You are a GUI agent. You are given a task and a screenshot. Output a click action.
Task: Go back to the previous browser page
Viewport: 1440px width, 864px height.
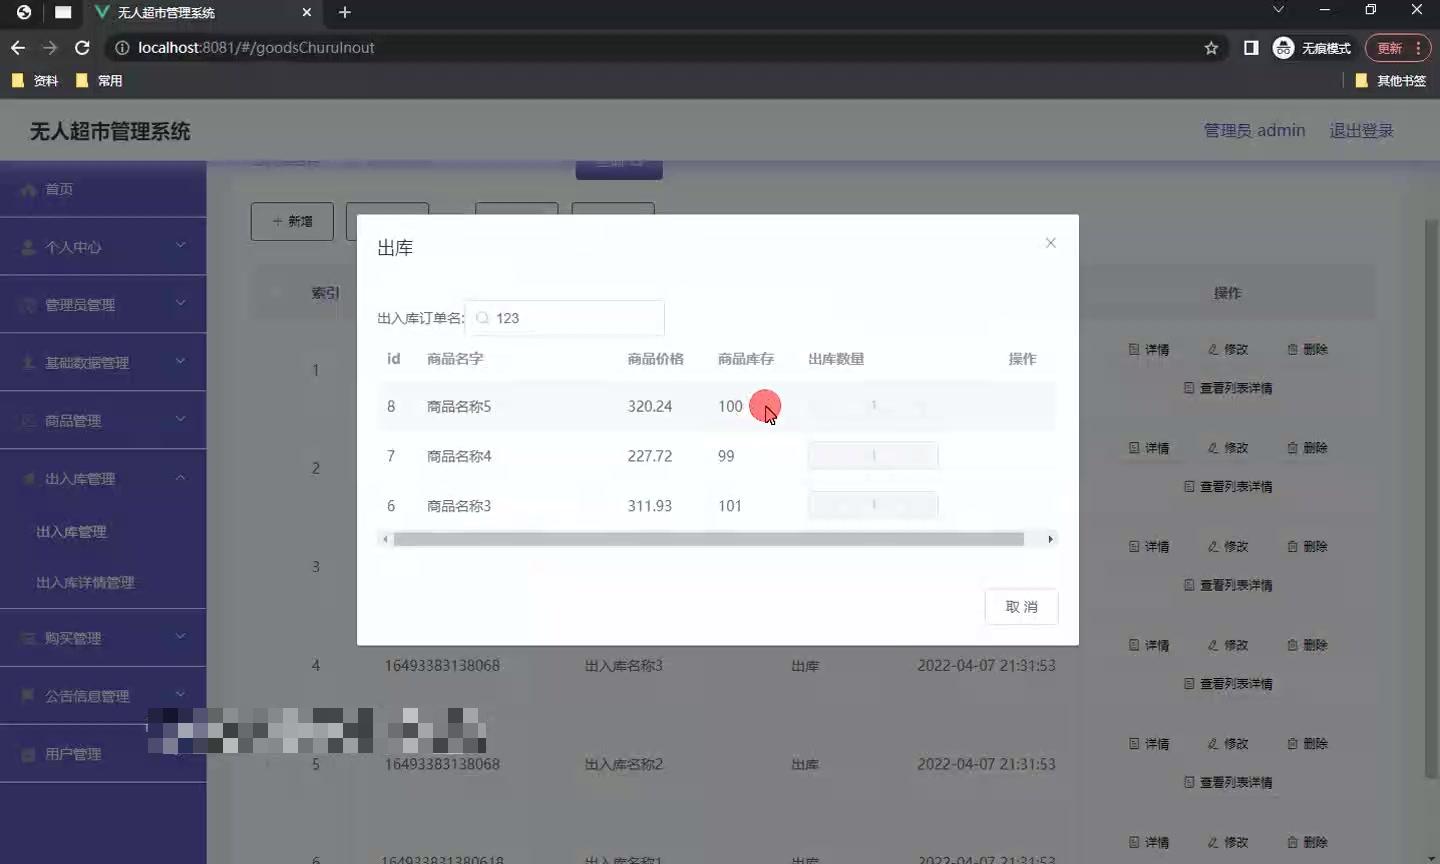pos(18,48)
